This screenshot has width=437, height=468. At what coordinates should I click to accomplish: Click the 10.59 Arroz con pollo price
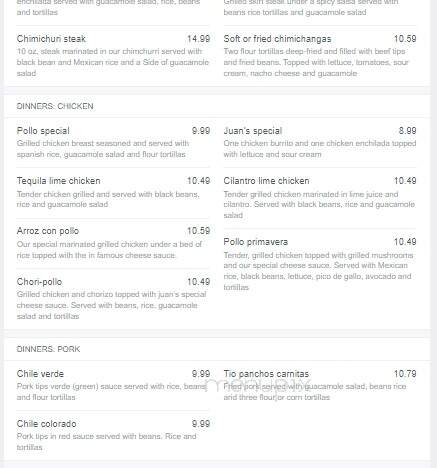coord(198,231)
